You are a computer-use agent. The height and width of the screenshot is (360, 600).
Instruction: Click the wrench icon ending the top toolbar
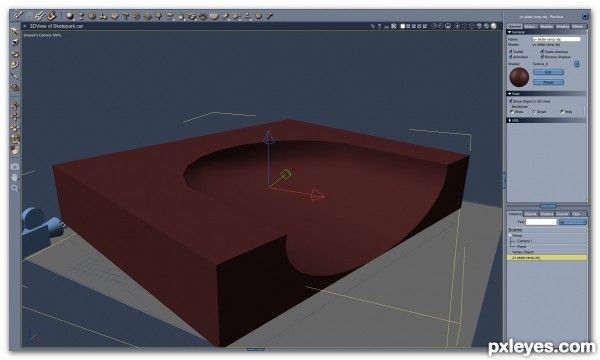(x=269, y=16)
